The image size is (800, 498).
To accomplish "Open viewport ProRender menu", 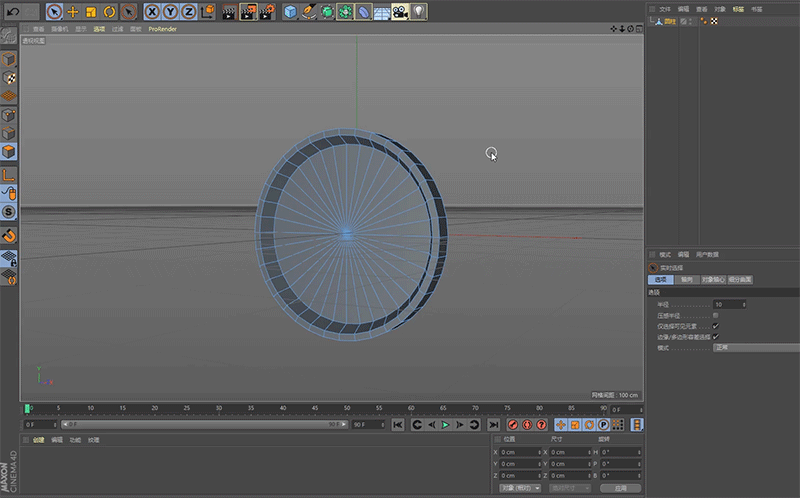I will (x=162, y=29).
